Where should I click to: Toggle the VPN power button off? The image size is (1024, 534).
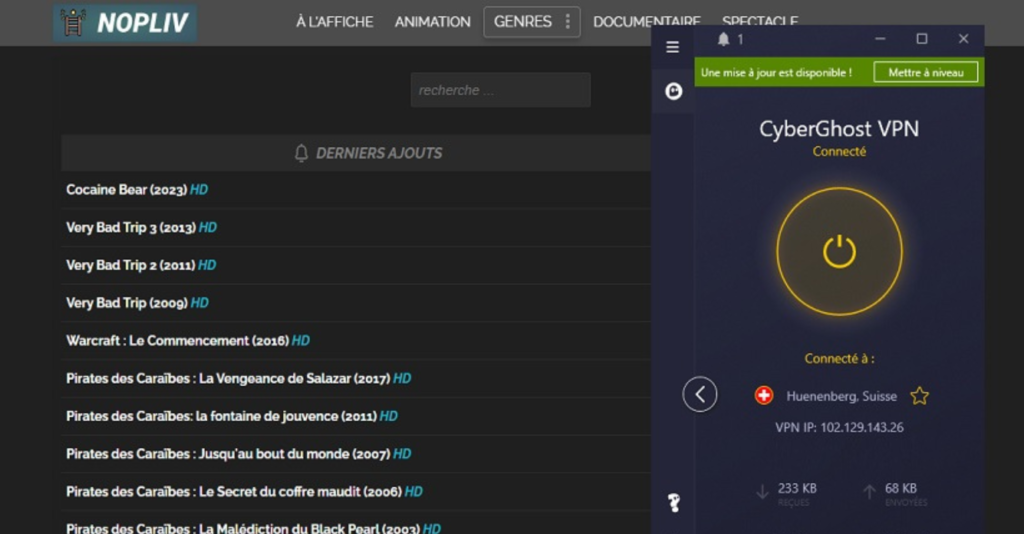point(839,251)
